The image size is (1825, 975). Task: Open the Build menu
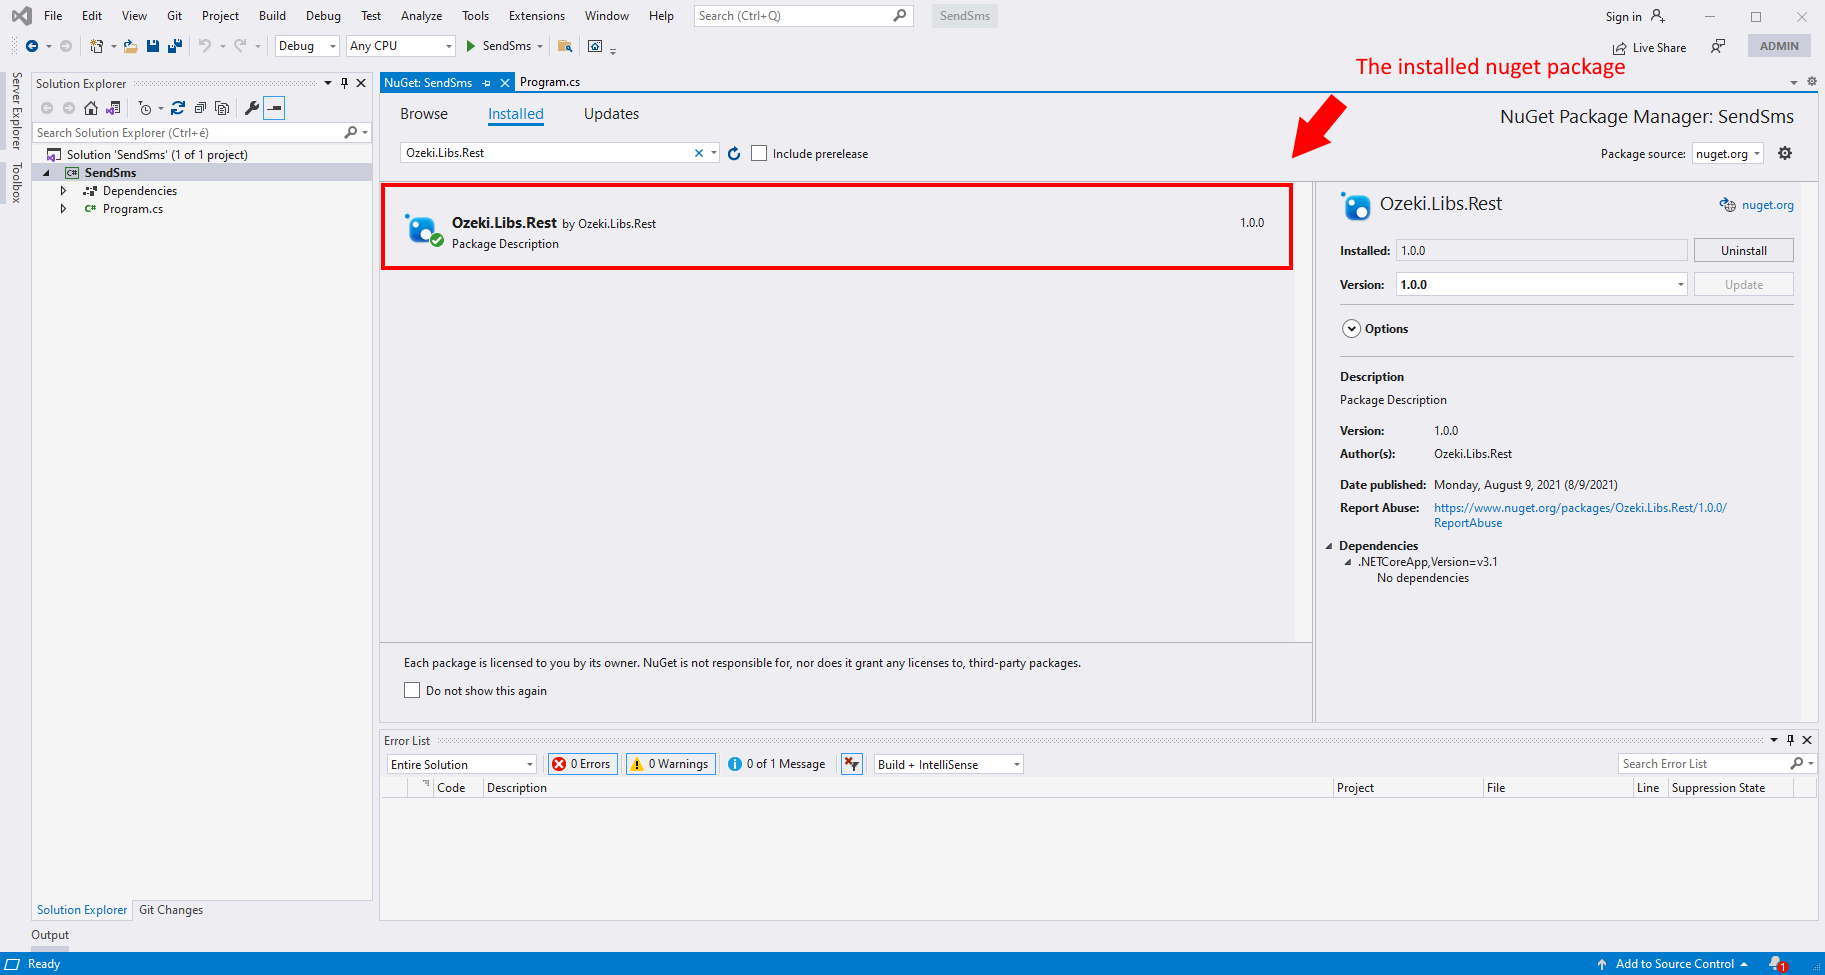[272, 16]
